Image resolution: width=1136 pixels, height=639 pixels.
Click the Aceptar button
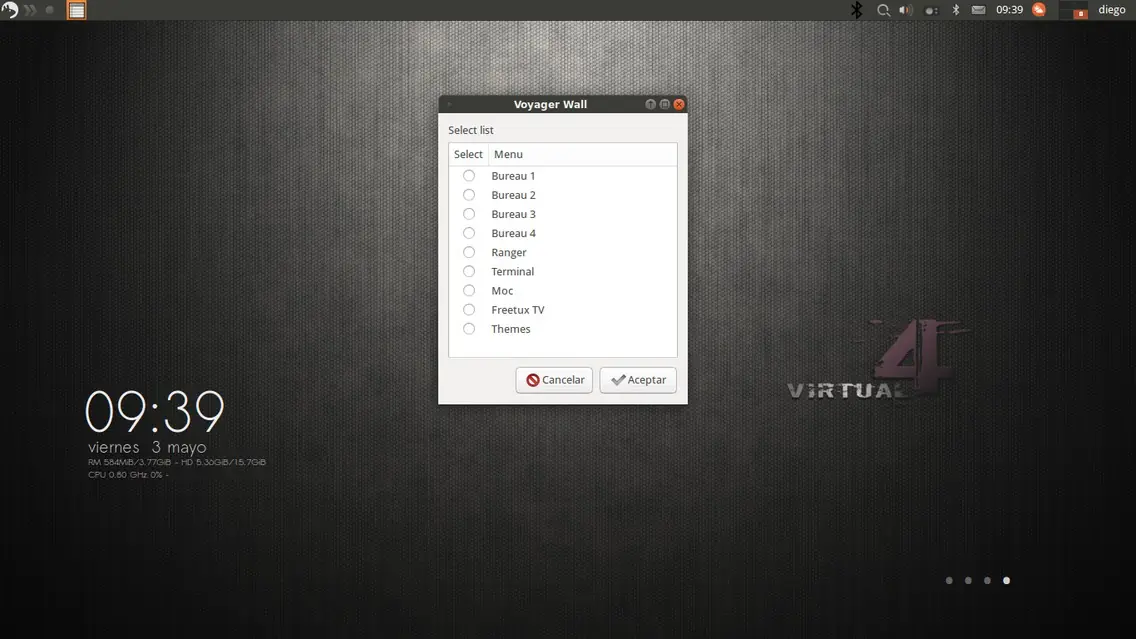(x=638, y=380)
